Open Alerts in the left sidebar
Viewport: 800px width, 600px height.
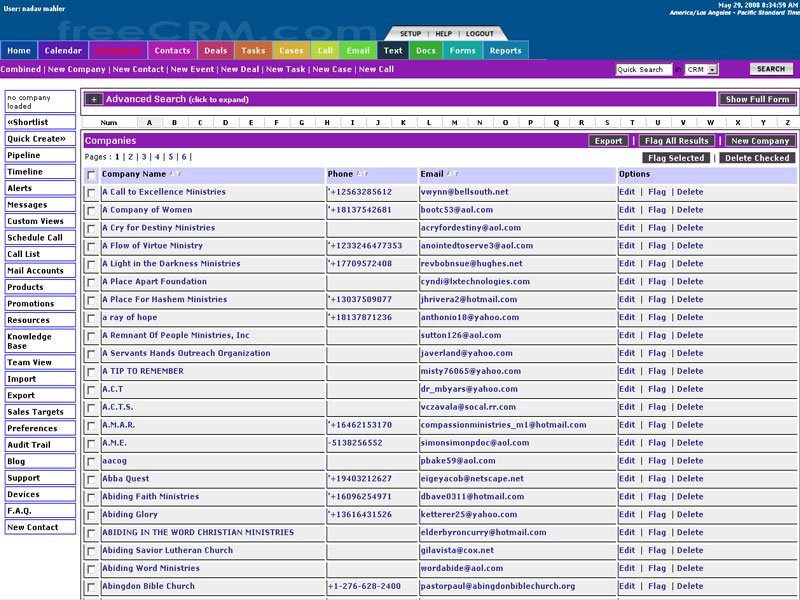(40, 188)
